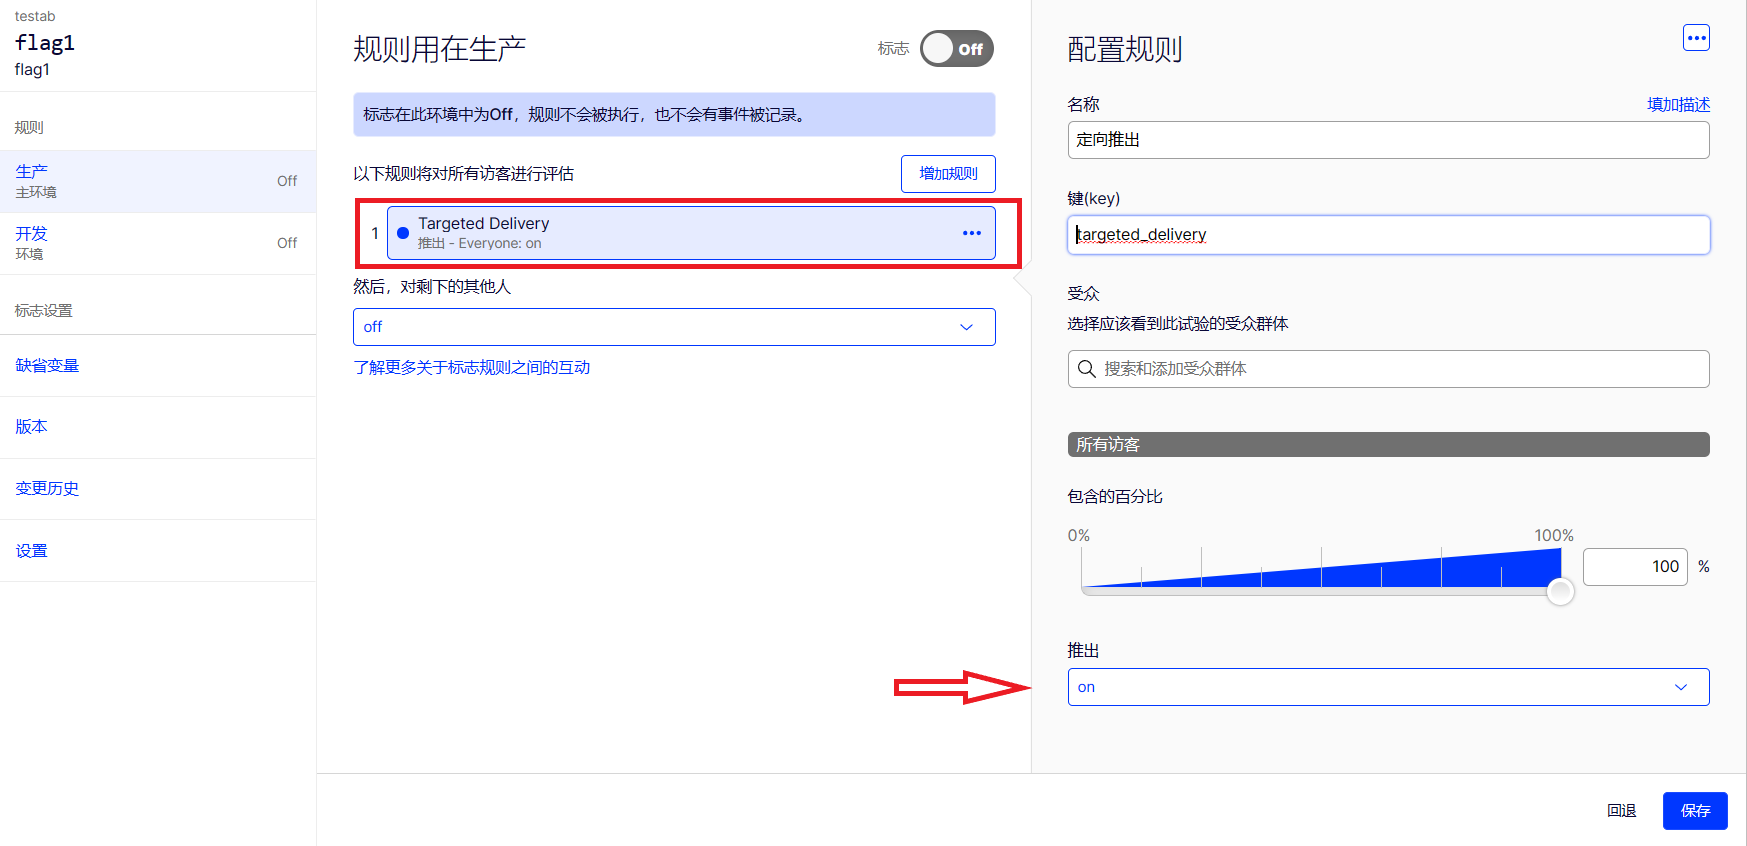Open the 'off' dropdown for remaining visitors
Image resolution: width=1747 pixels, height=846 pixels.
tap(674, 327)
